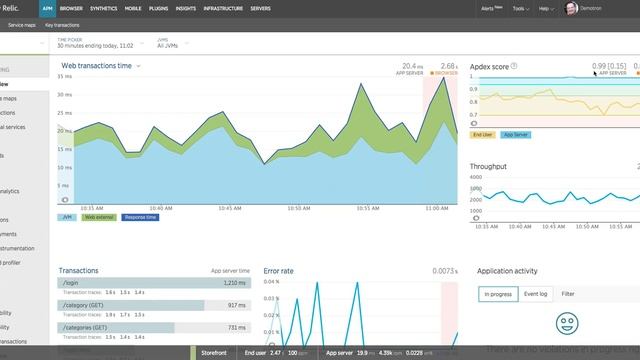This screenshot has height=360, width=640.
Task: Open the Alerts menu
Action: coord(491,9)
